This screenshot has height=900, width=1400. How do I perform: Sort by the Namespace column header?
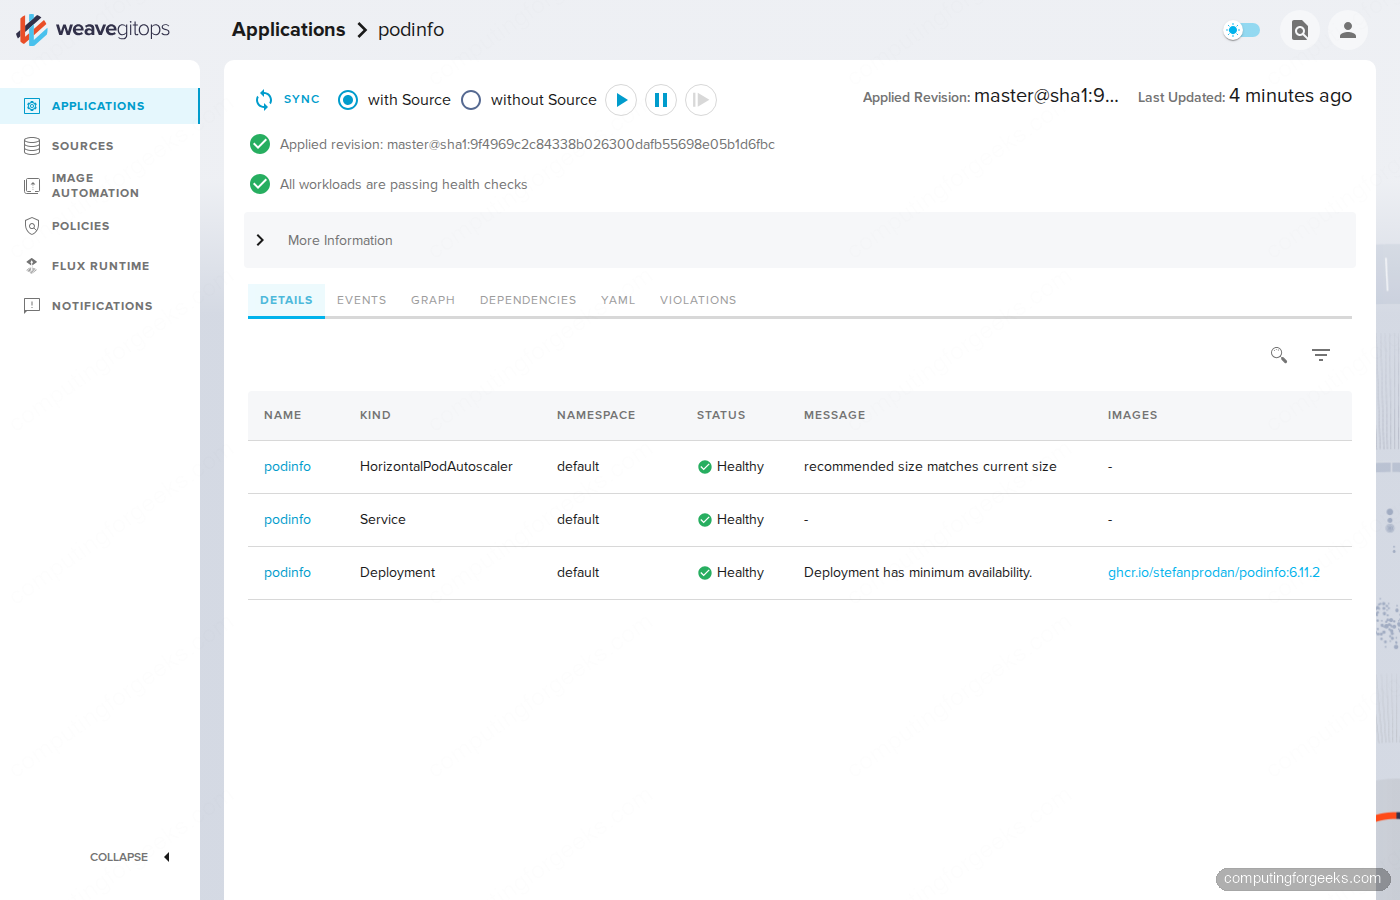point(596,415)
